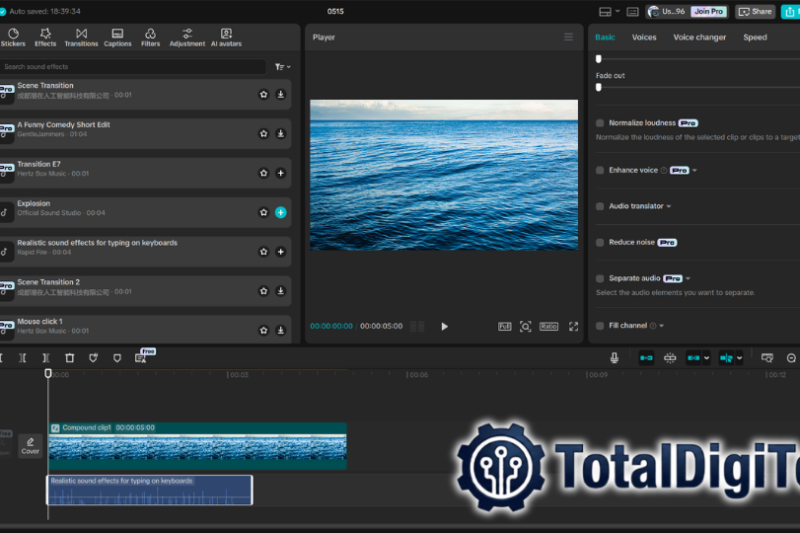Toggle the preview axis icon in timeline toolbar
The image size is (800, 533).
[x=726, y=358]
